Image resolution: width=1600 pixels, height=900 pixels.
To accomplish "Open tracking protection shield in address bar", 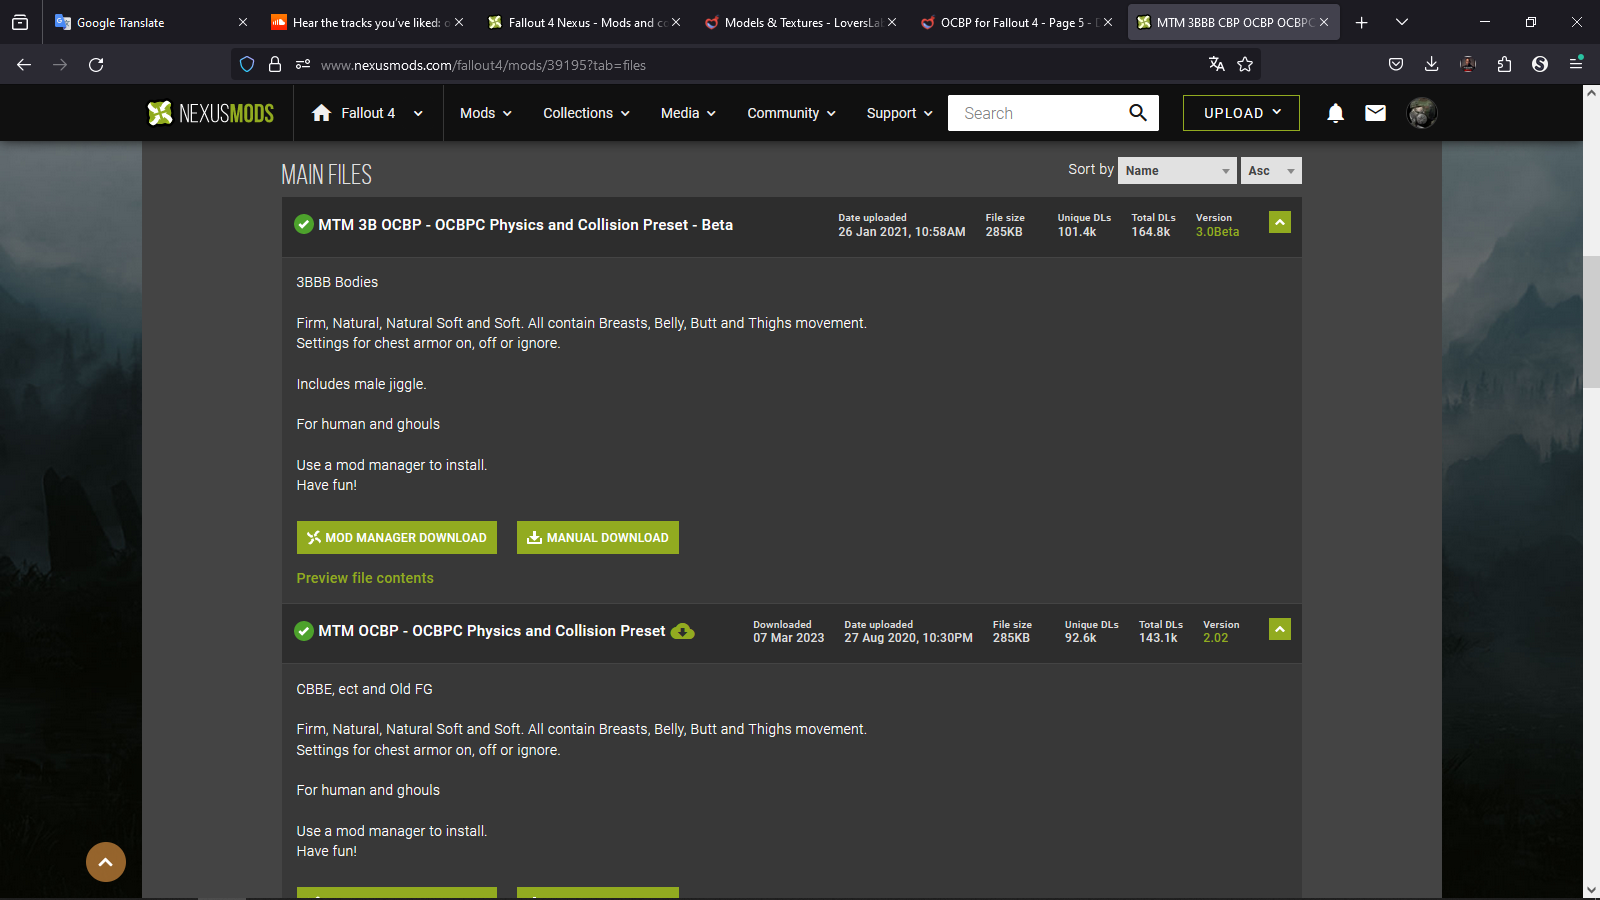I will [247, 65].
